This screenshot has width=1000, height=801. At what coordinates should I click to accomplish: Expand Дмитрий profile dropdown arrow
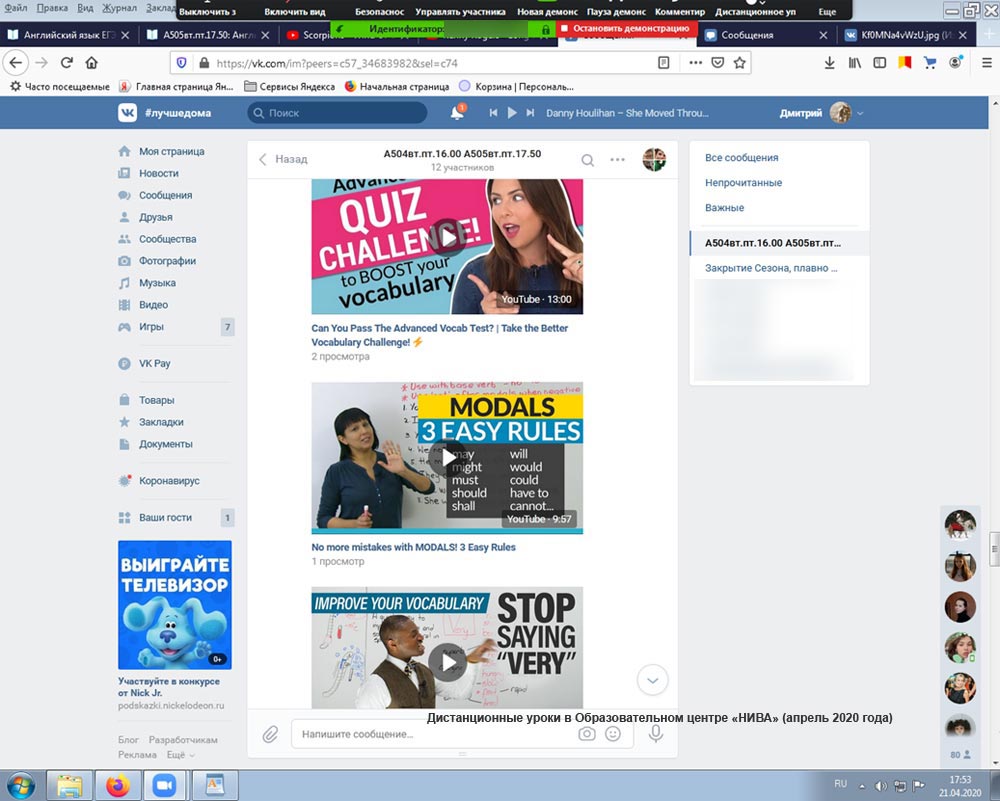tap(860, 114)
